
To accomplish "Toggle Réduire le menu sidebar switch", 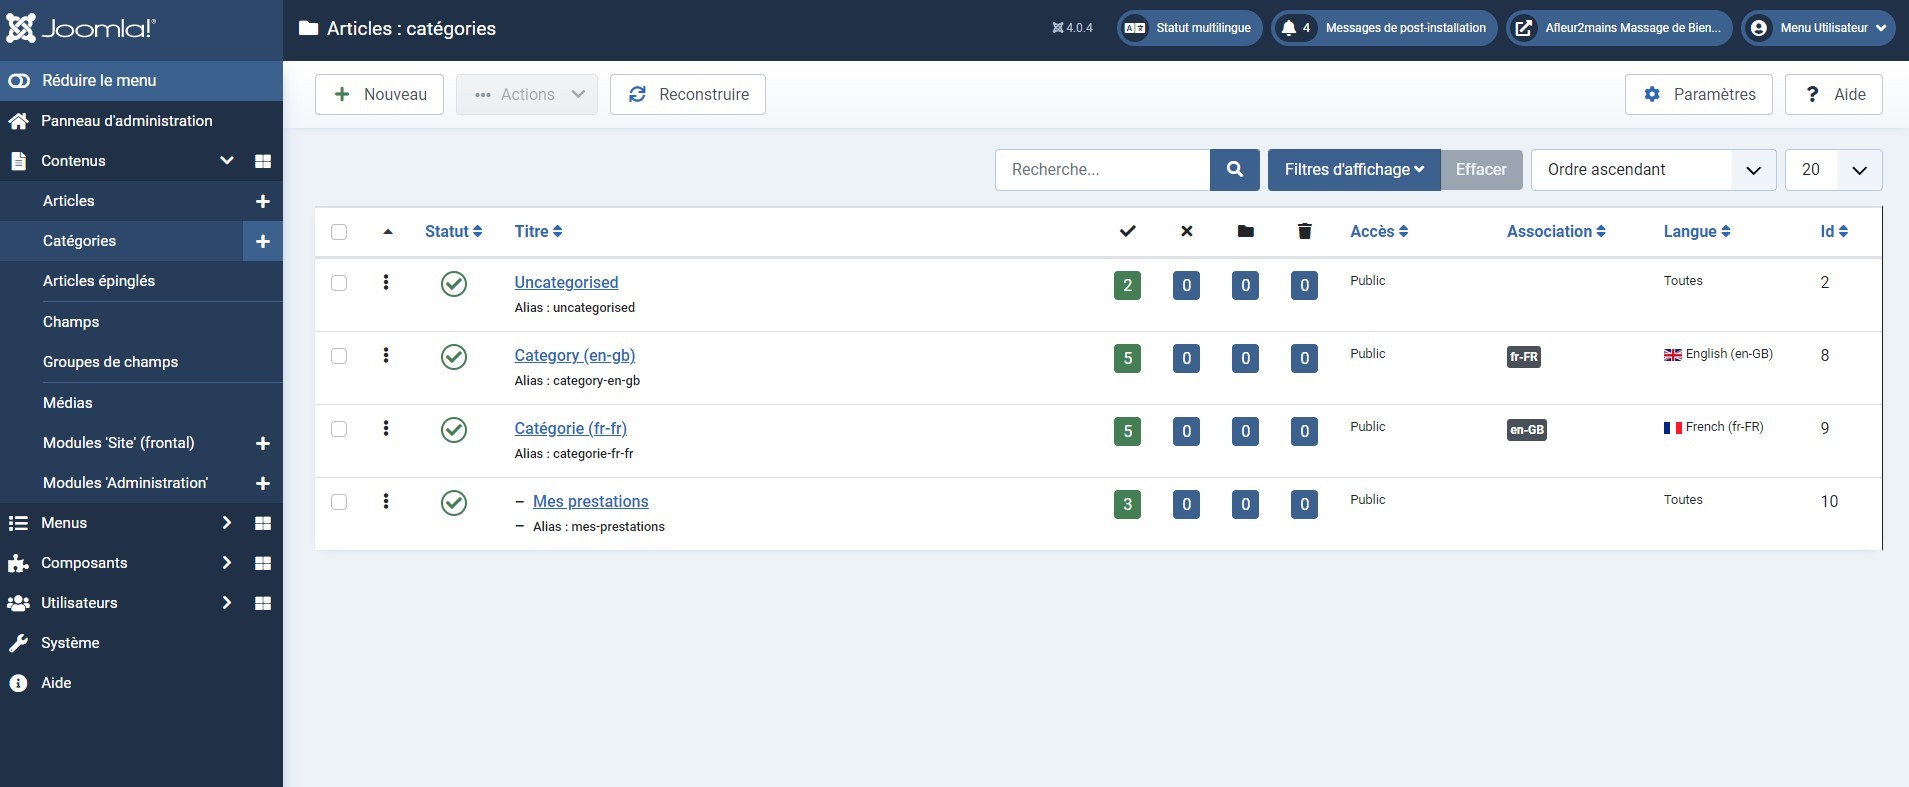I will 19,81.
